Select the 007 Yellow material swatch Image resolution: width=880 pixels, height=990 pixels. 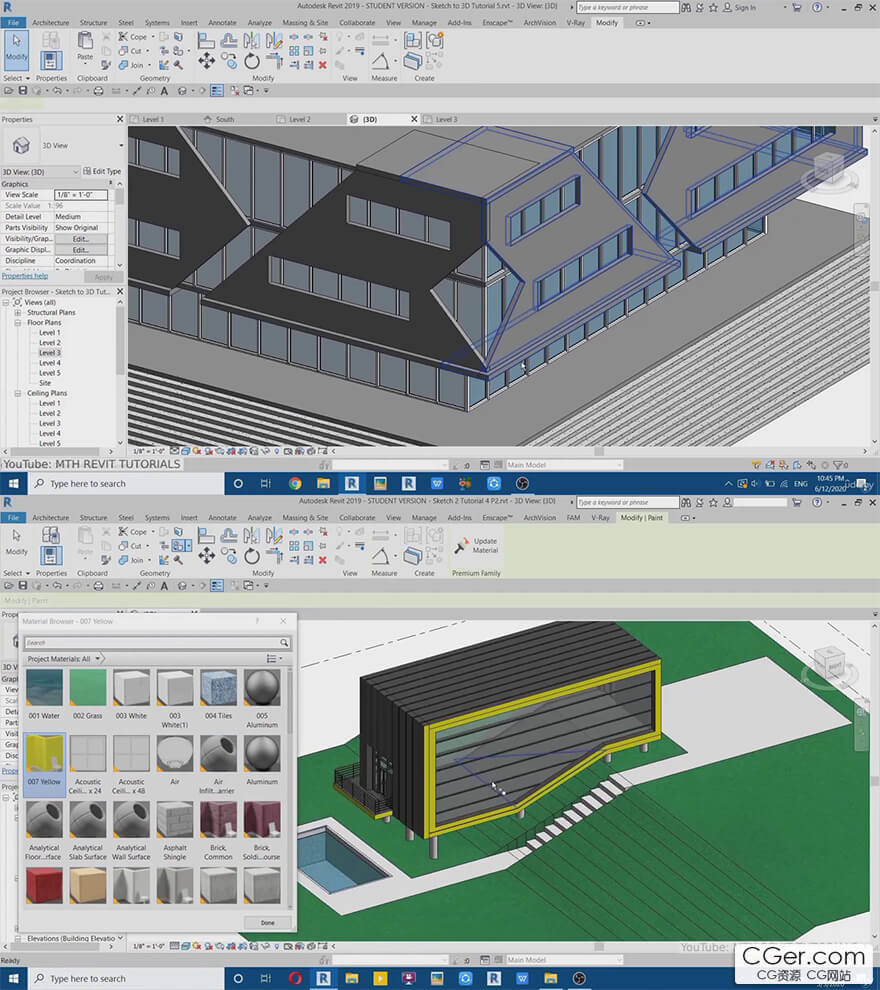45,759
